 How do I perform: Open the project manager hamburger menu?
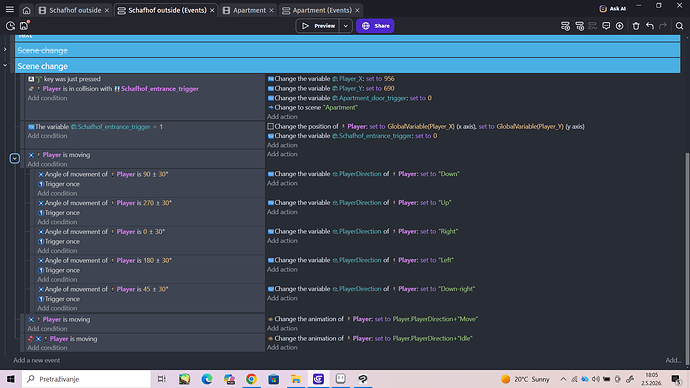coord(9,10)
